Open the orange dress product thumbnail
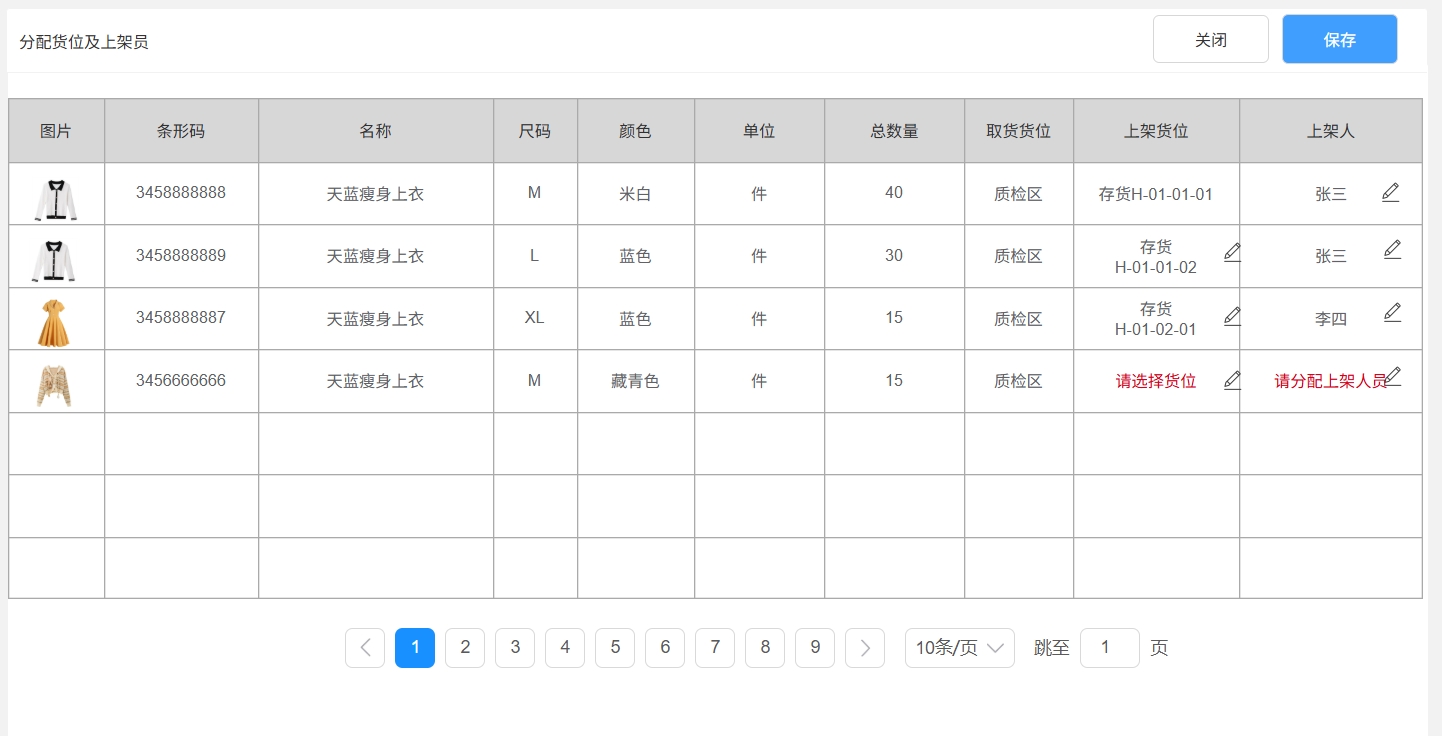1442x736 pixels. click(55, 322)
